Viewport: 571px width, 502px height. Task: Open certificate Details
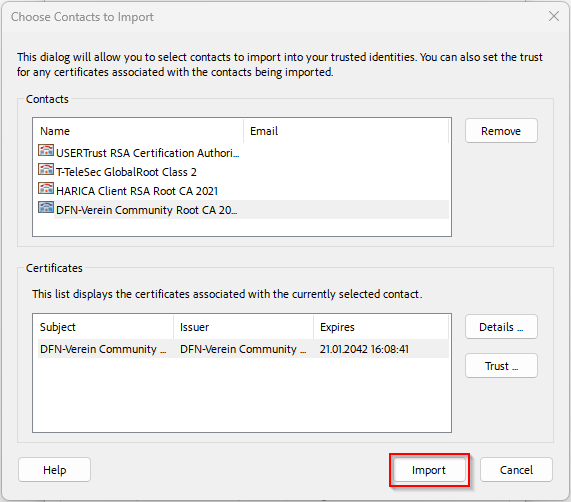coord(501,327)
